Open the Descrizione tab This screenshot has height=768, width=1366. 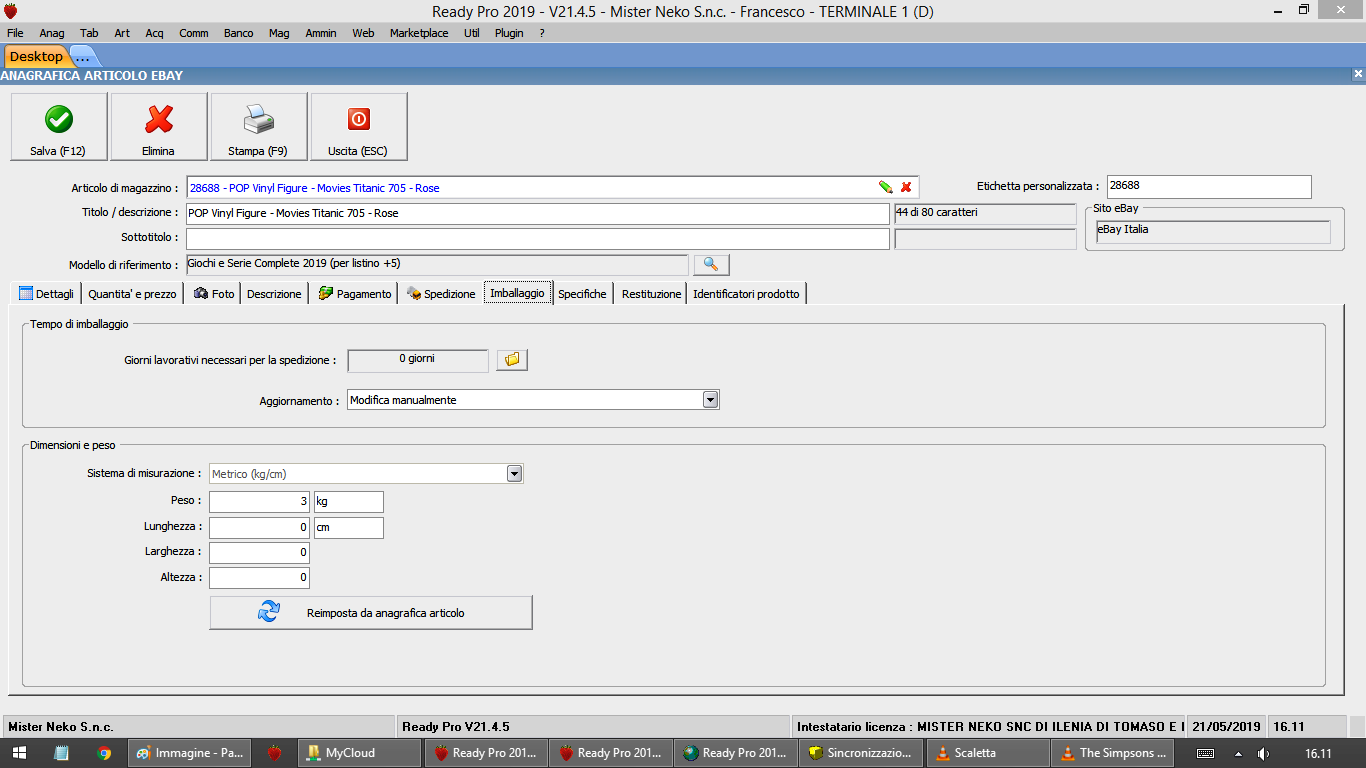tap(274, 294)
